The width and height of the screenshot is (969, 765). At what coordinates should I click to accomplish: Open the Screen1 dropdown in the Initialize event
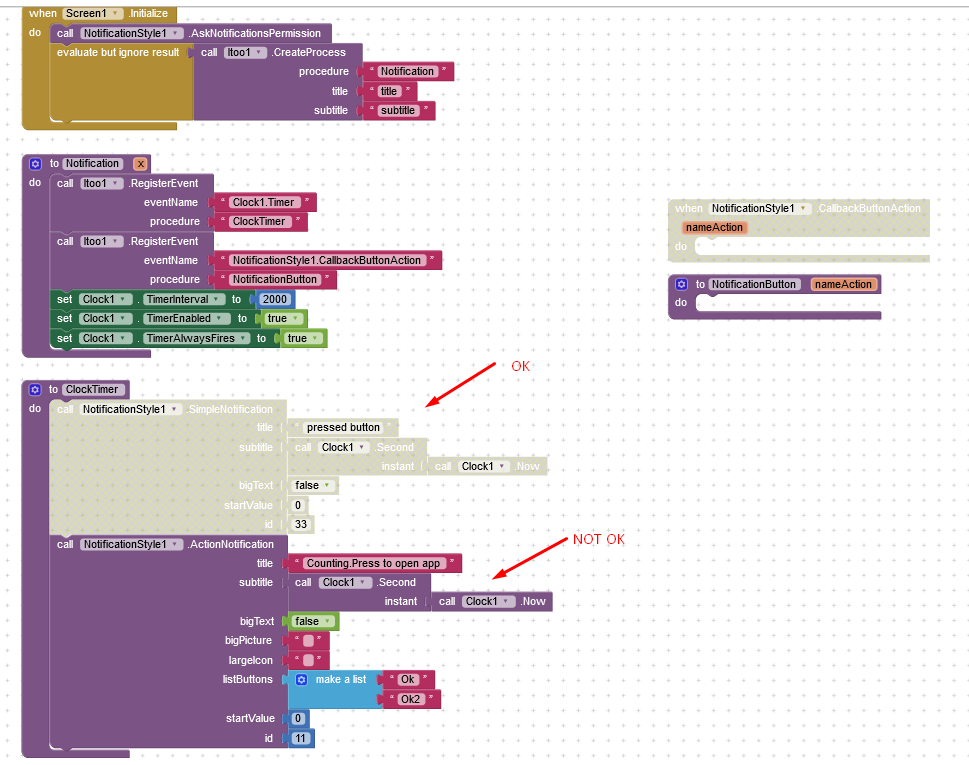tap(93, 14)
